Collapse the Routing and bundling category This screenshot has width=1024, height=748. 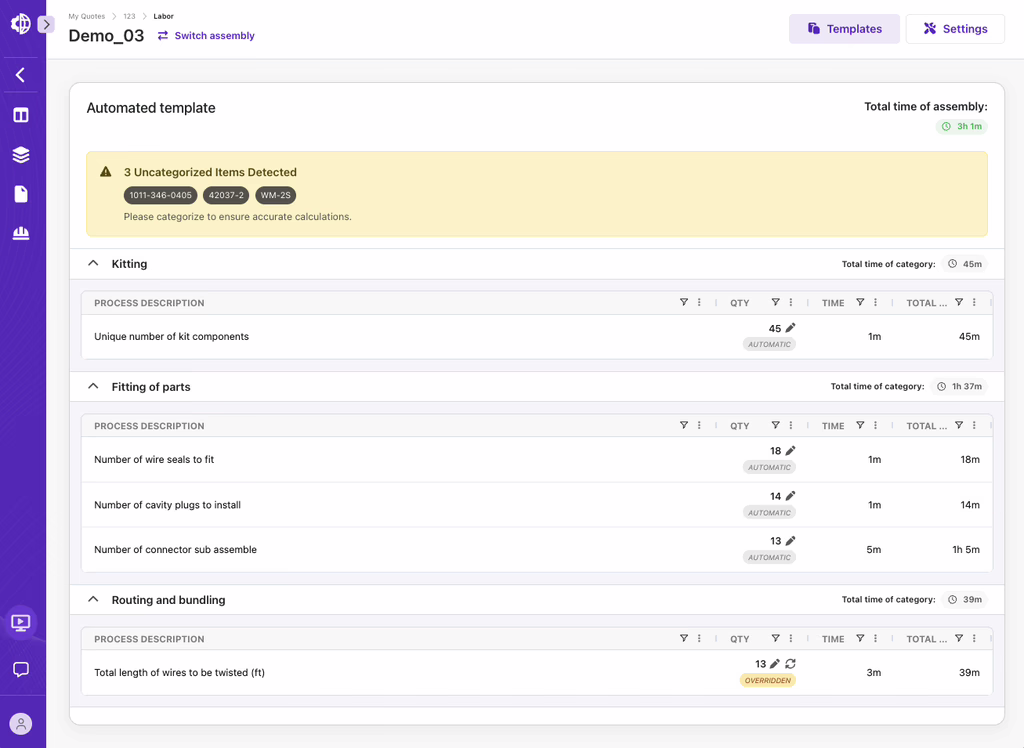pyautogui.click(x=93, y=600)
